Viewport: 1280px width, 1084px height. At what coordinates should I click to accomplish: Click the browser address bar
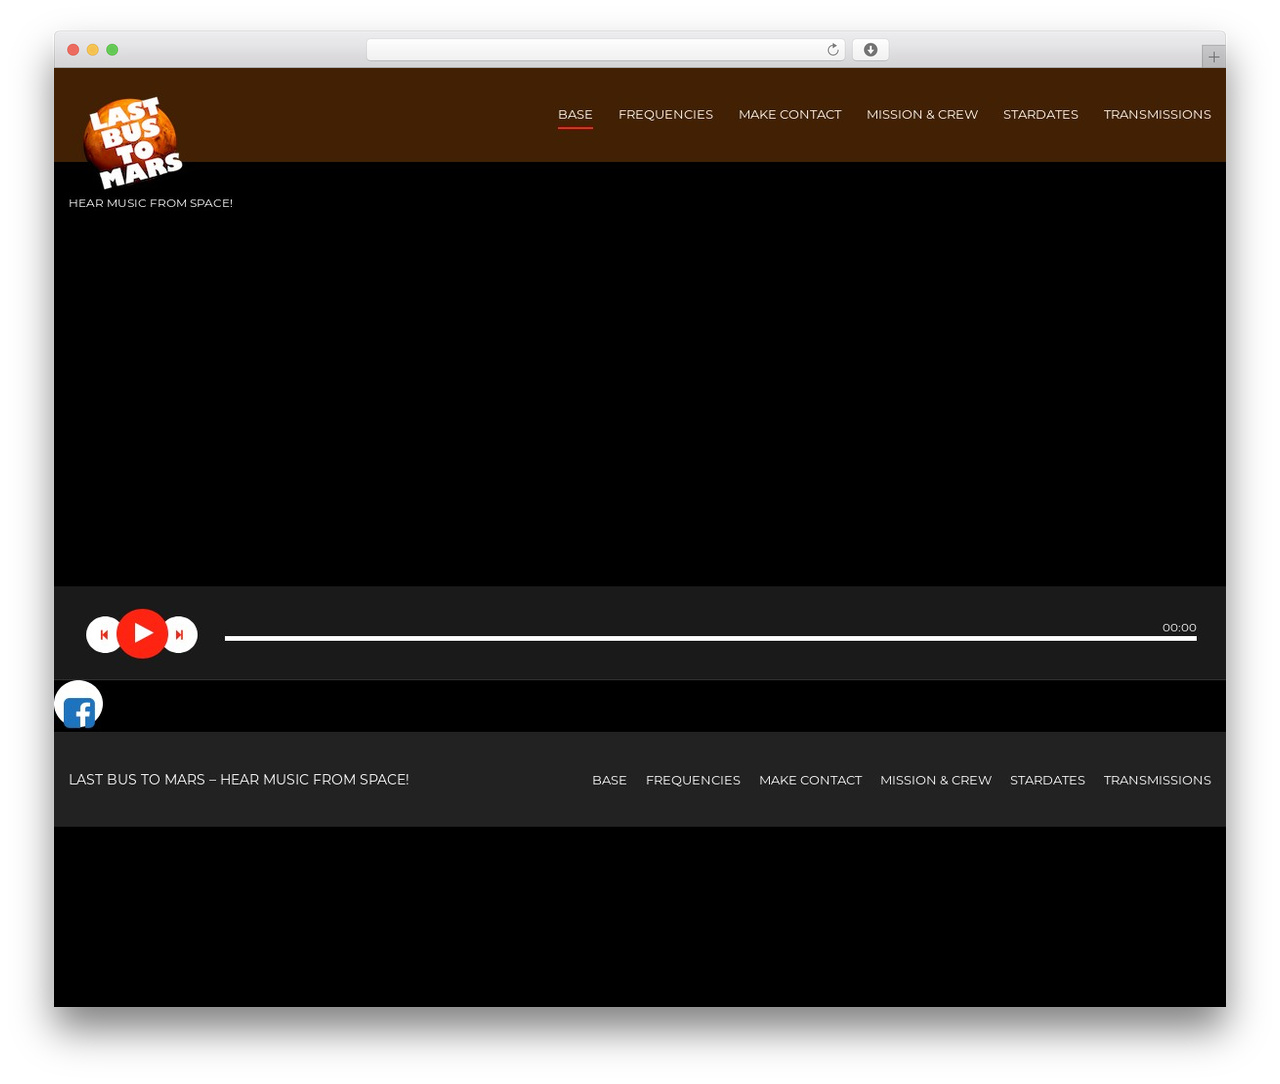pyautogui.click(x=605, y=50)
